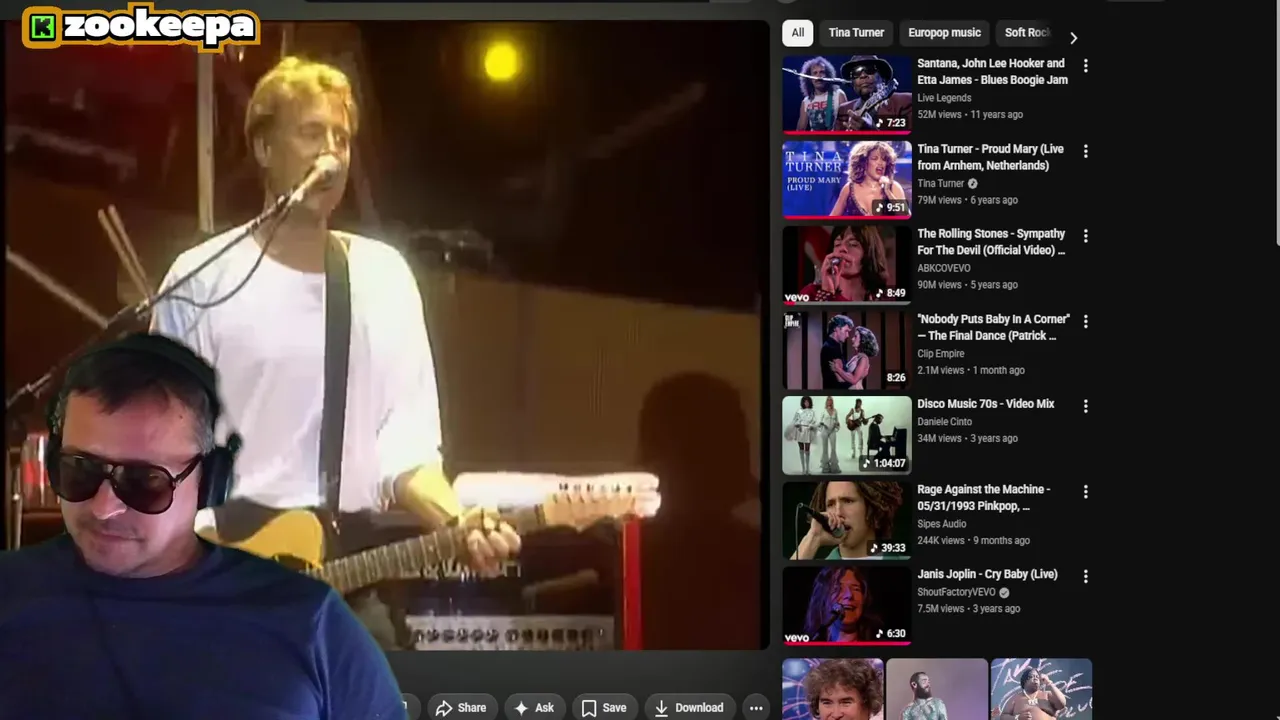The height and width of the screenshot is (720, 1280).
Task: Save the video with the Save button
Action: pyautogui.click(x=604, y=708)
